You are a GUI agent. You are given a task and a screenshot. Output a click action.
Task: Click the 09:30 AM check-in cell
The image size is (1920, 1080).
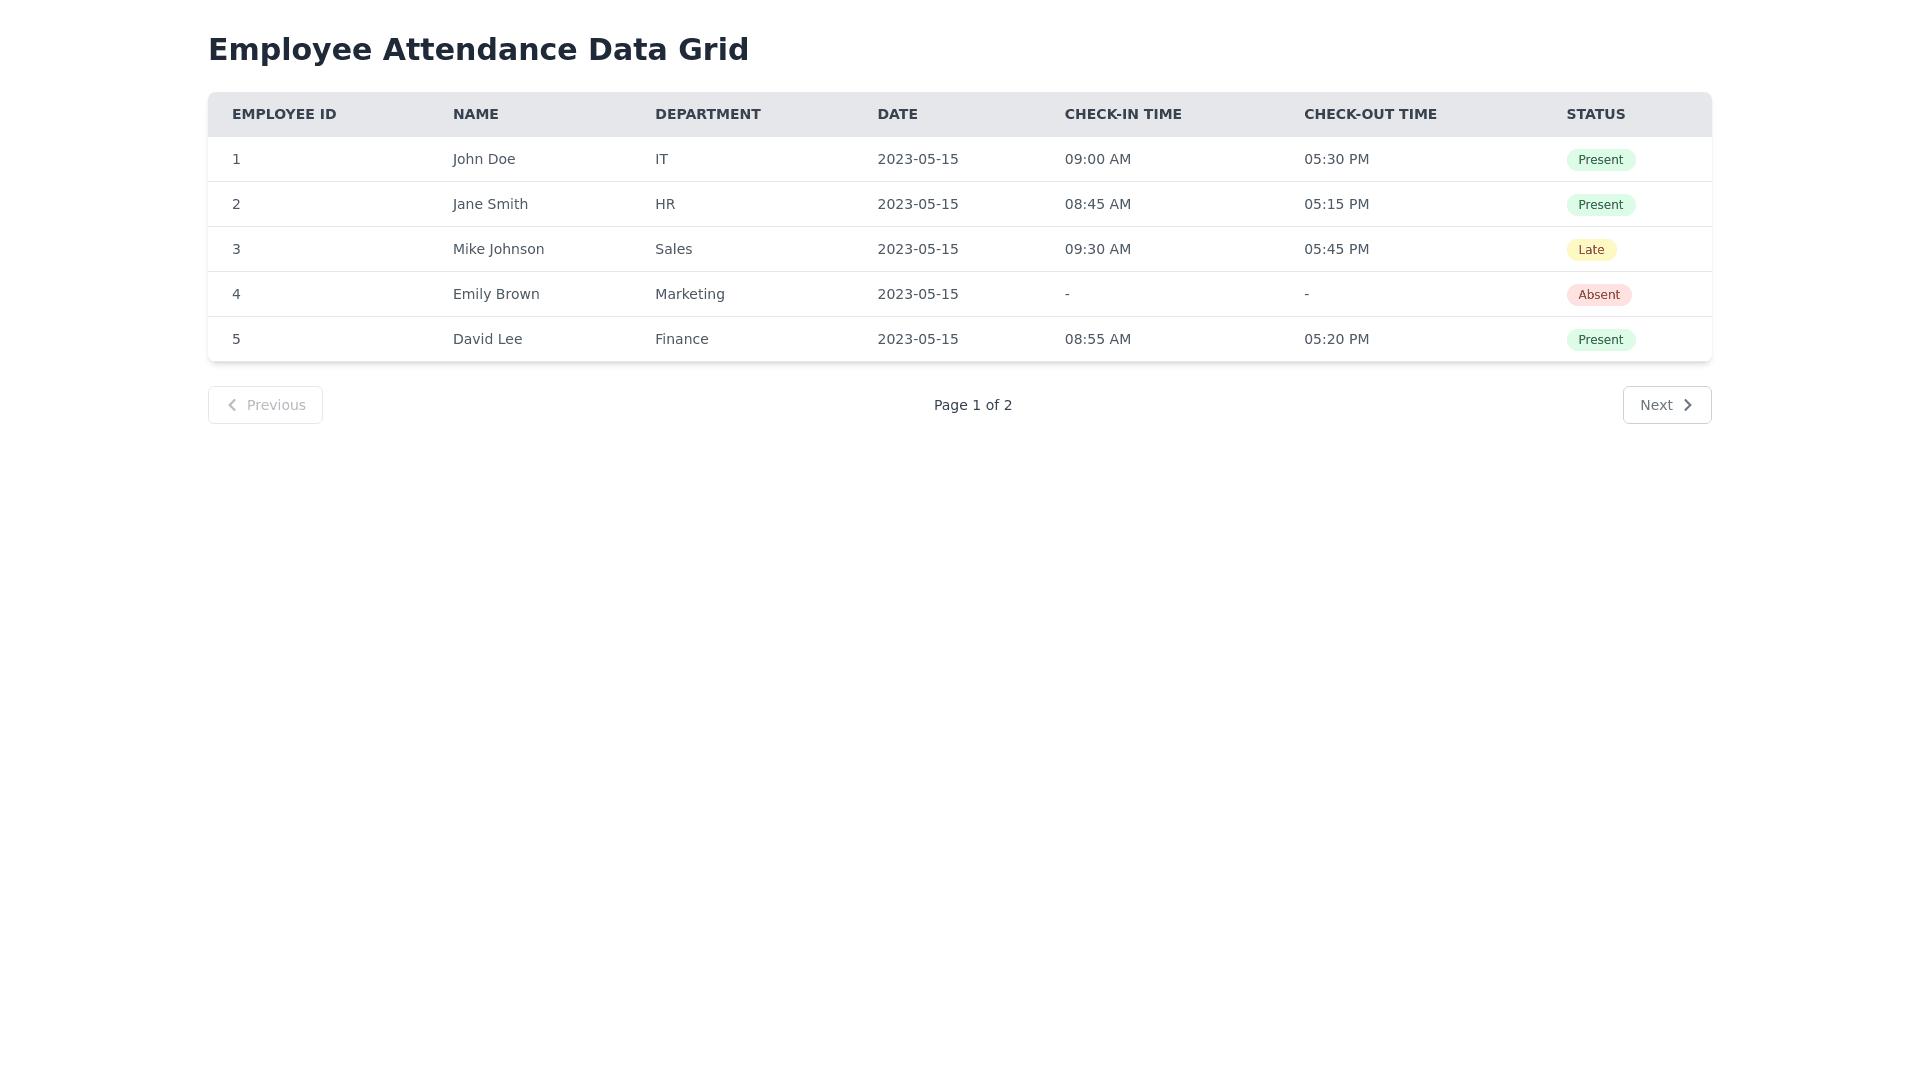click(1097, 249)
